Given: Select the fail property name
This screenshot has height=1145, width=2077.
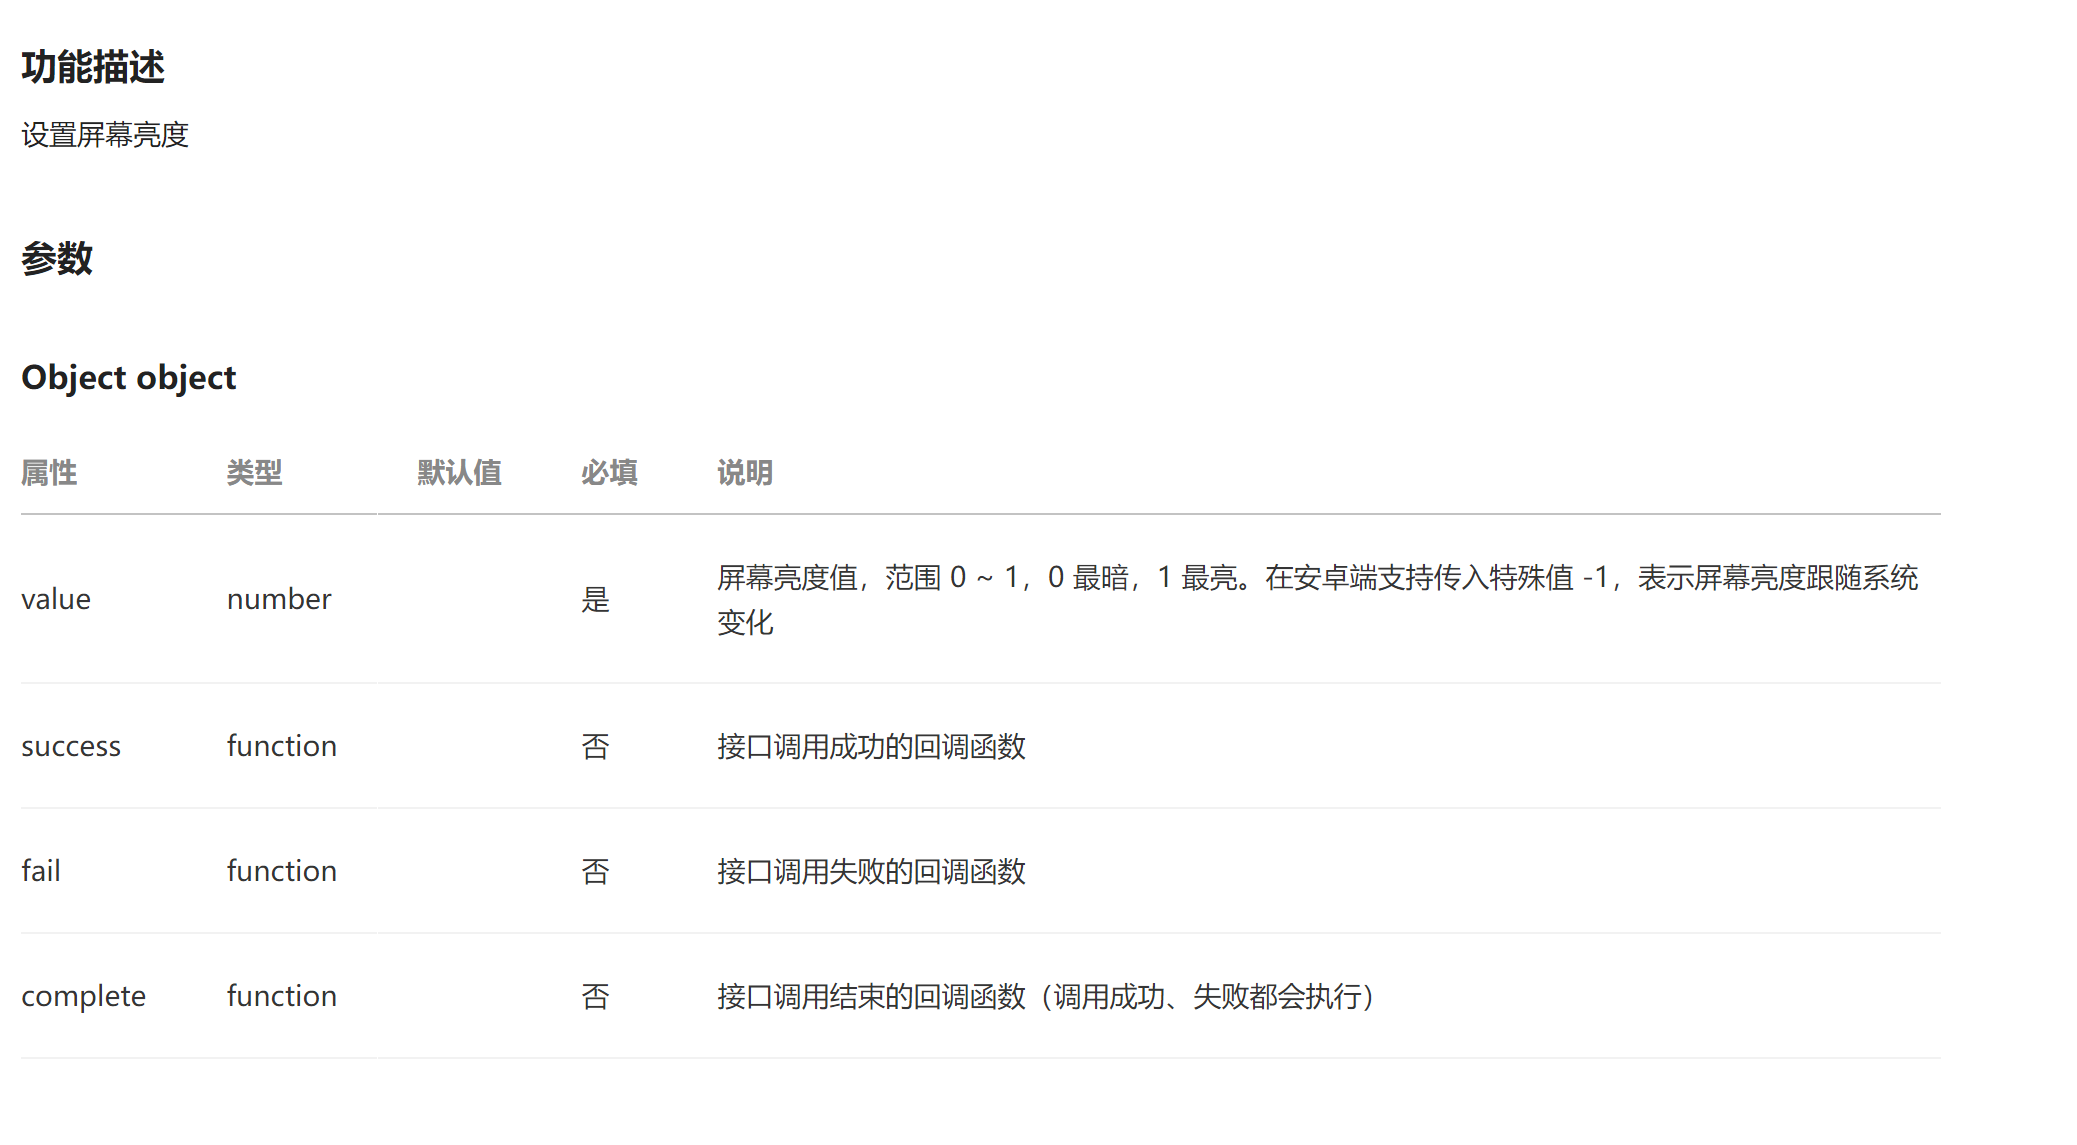Looking at the screenshot, I should (x=41, y=870).
